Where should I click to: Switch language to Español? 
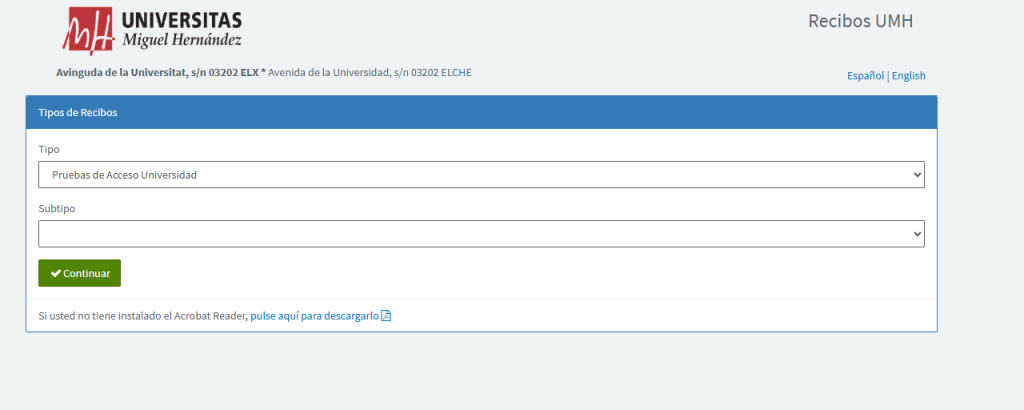point(865,76)
